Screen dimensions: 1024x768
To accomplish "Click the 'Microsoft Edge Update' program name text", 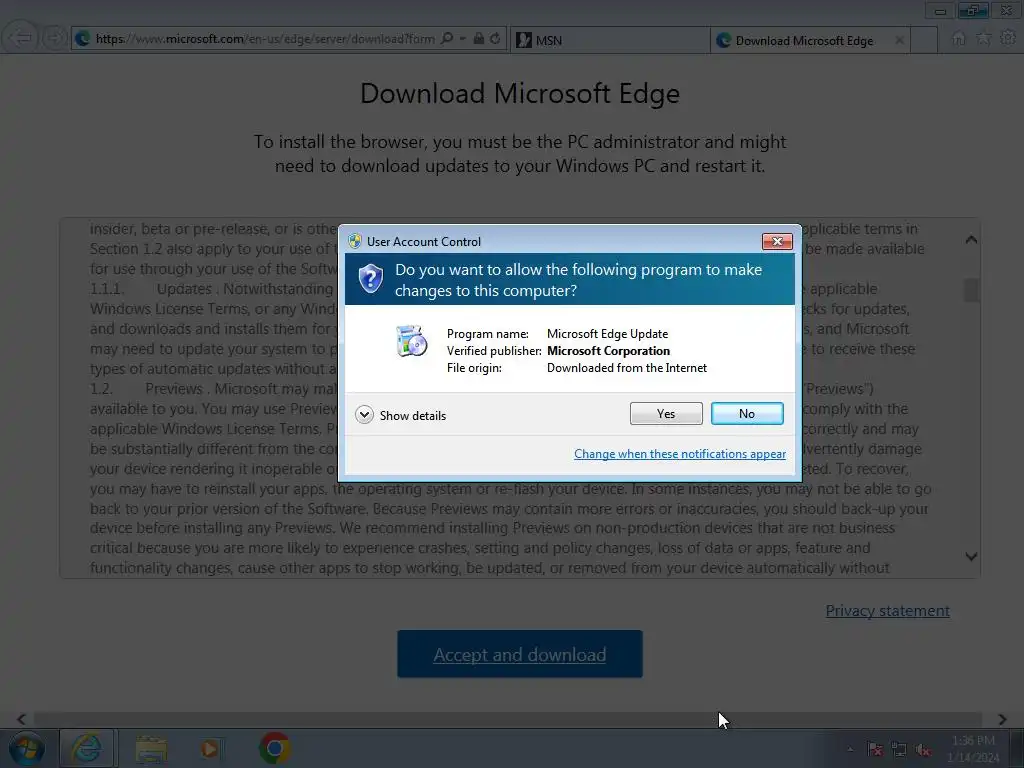I will 607,334.
